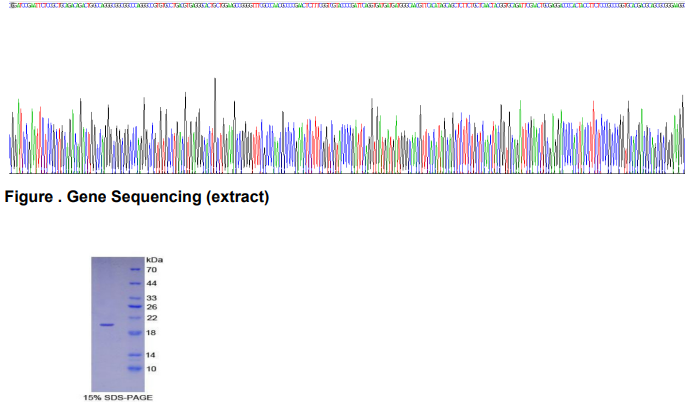Click the 'Figure . Gene Sequencing (extract)' caption
The image size is (688, 402).
point(136,197)
